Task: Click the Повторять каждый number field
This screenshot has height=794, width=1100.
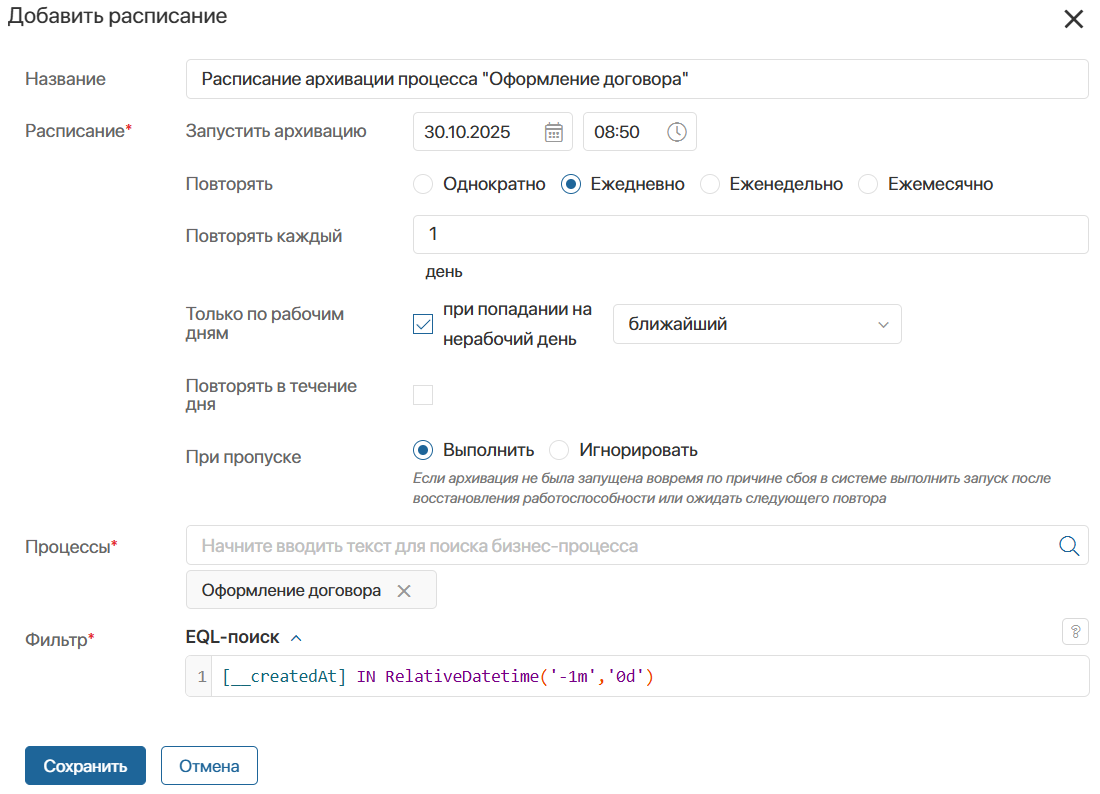Action: point(749,235)
